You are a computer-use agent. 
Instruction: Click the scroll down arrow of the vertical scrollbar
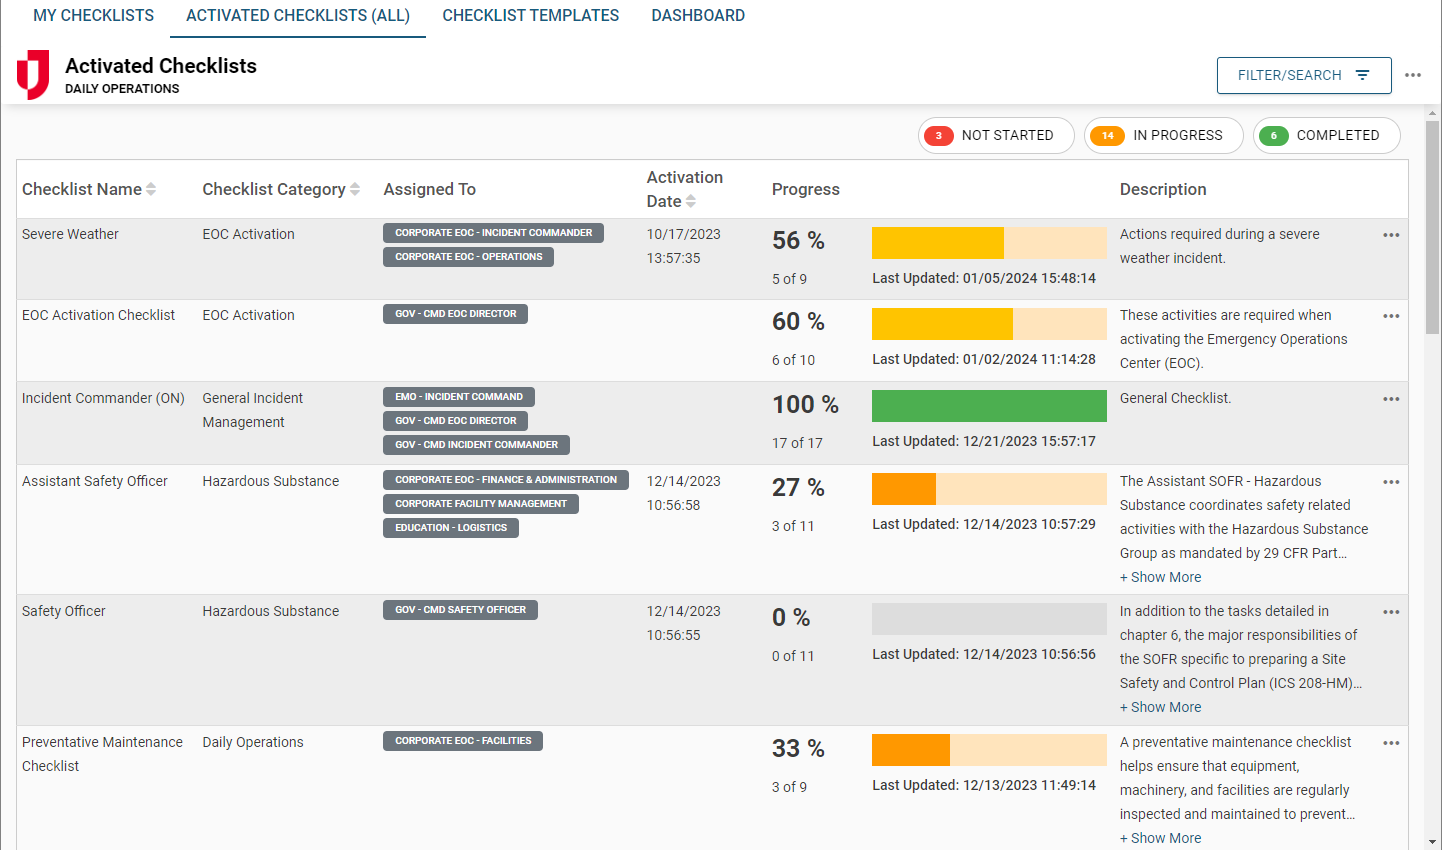1432,841
